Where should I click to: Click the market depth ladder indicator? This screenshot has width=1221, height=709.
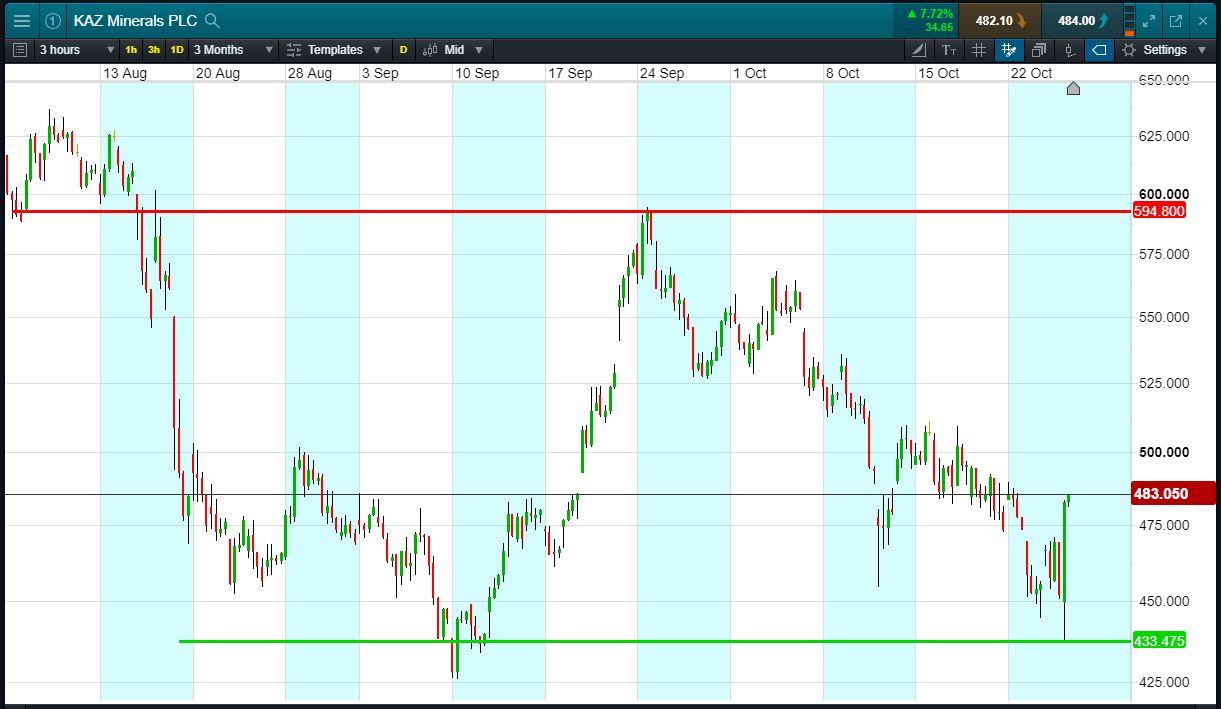pyautogui.click(x=1130, y=20)
